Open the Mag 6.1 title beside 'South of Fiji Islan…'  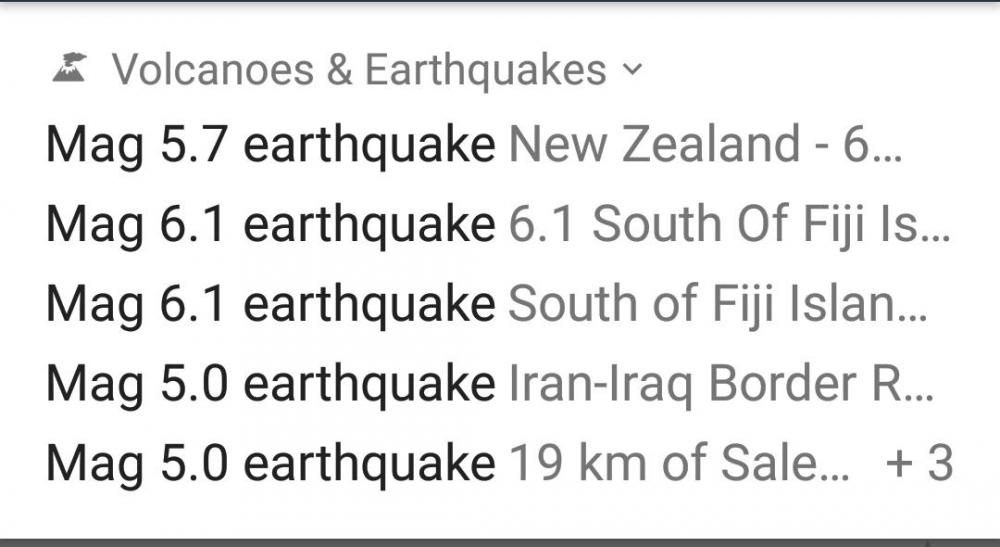pos(270,305)
